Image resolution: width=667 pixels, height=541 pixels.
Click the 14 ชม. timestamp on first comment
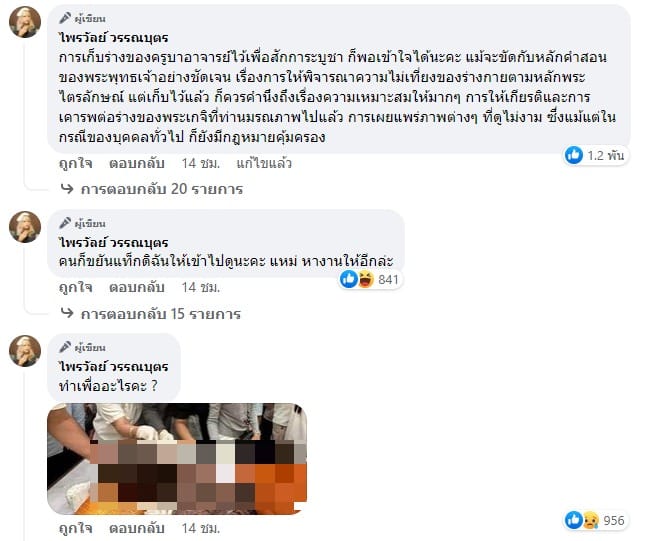point(200,163)
